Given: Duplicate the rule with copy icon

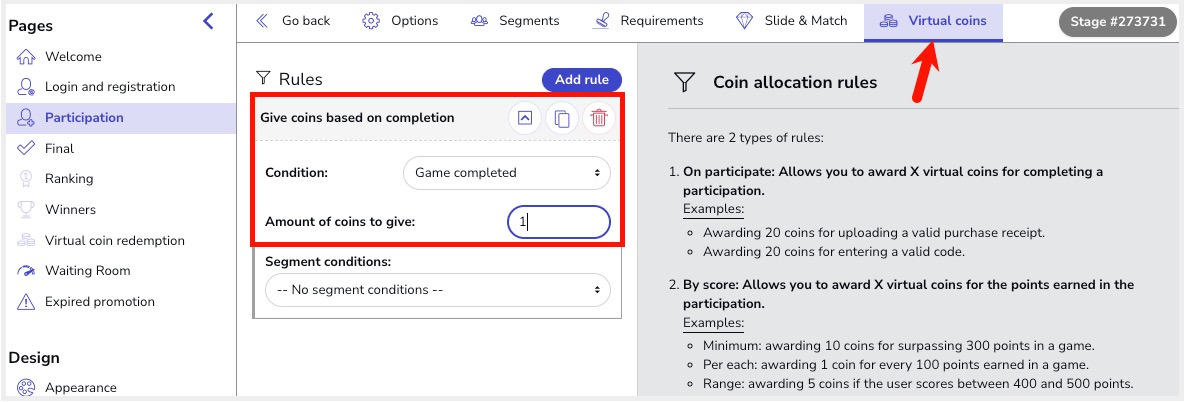Looking at the screenshot, I should (562, 119).
